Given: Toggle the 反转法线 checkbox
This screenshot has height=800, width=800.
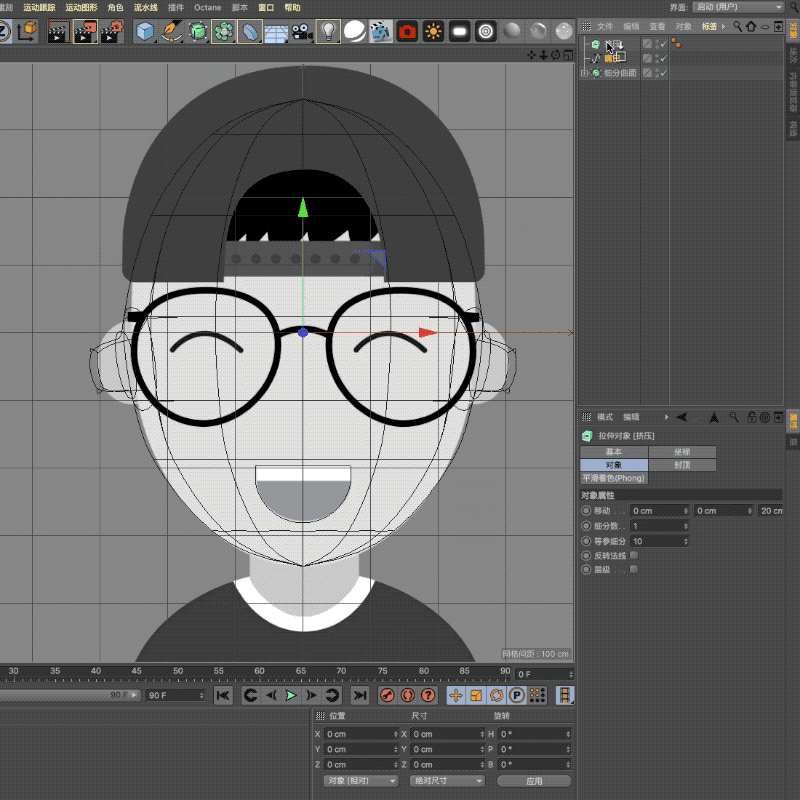Looking at the screenshot, I should 634,555.
